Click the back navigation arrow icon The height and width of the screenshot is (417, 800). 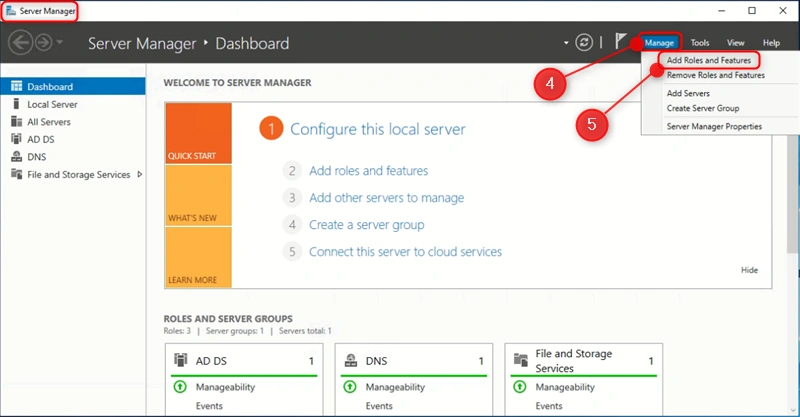click(20, 42)
